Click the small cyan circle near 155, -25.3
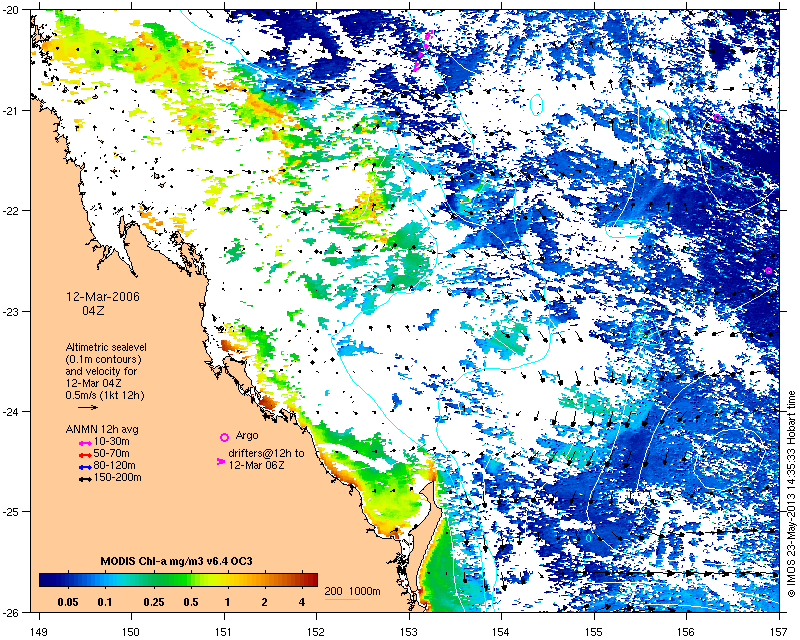 pos(588,538)
